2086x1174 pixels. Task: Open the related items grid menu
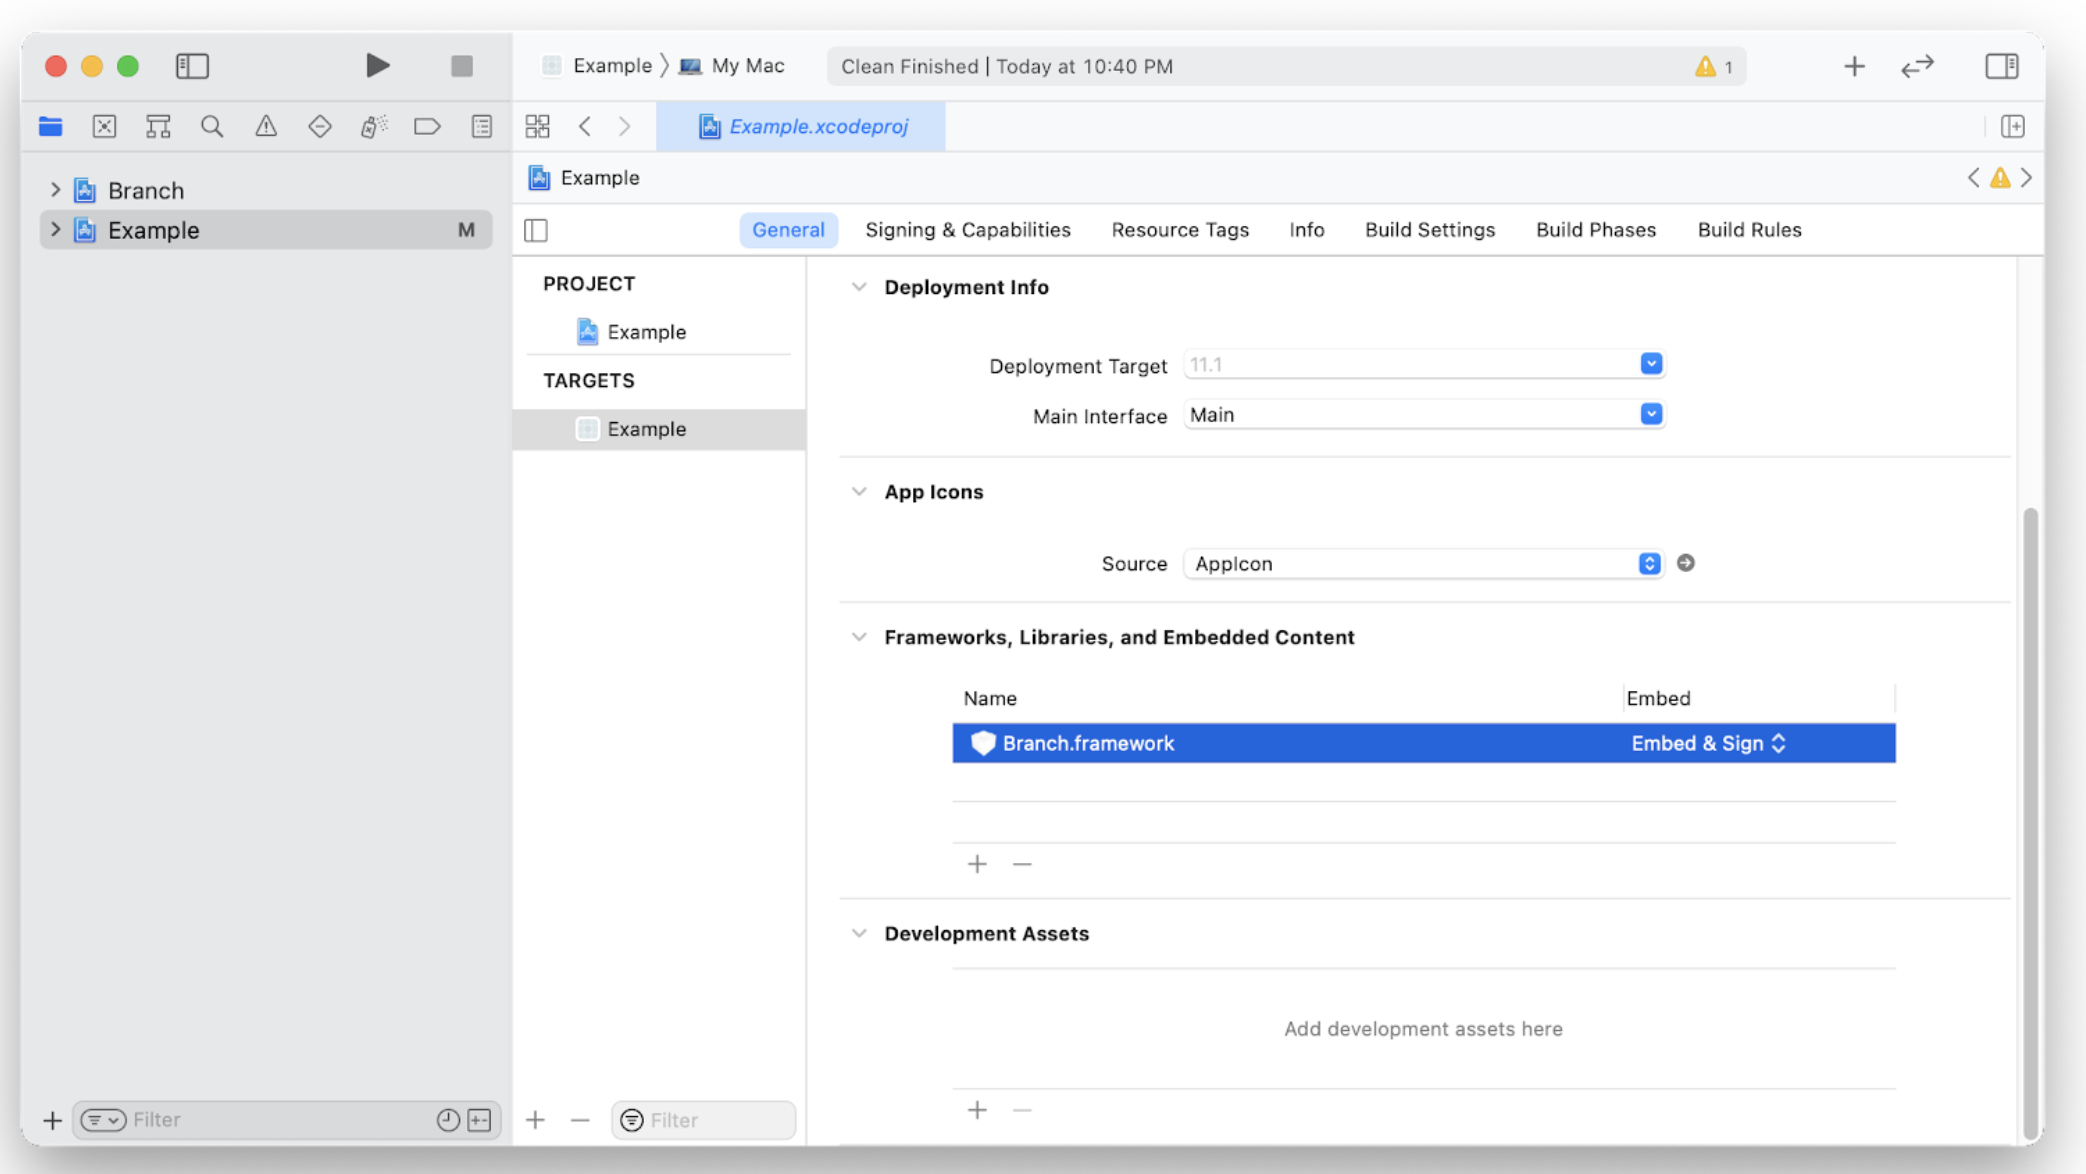[538, 126]
